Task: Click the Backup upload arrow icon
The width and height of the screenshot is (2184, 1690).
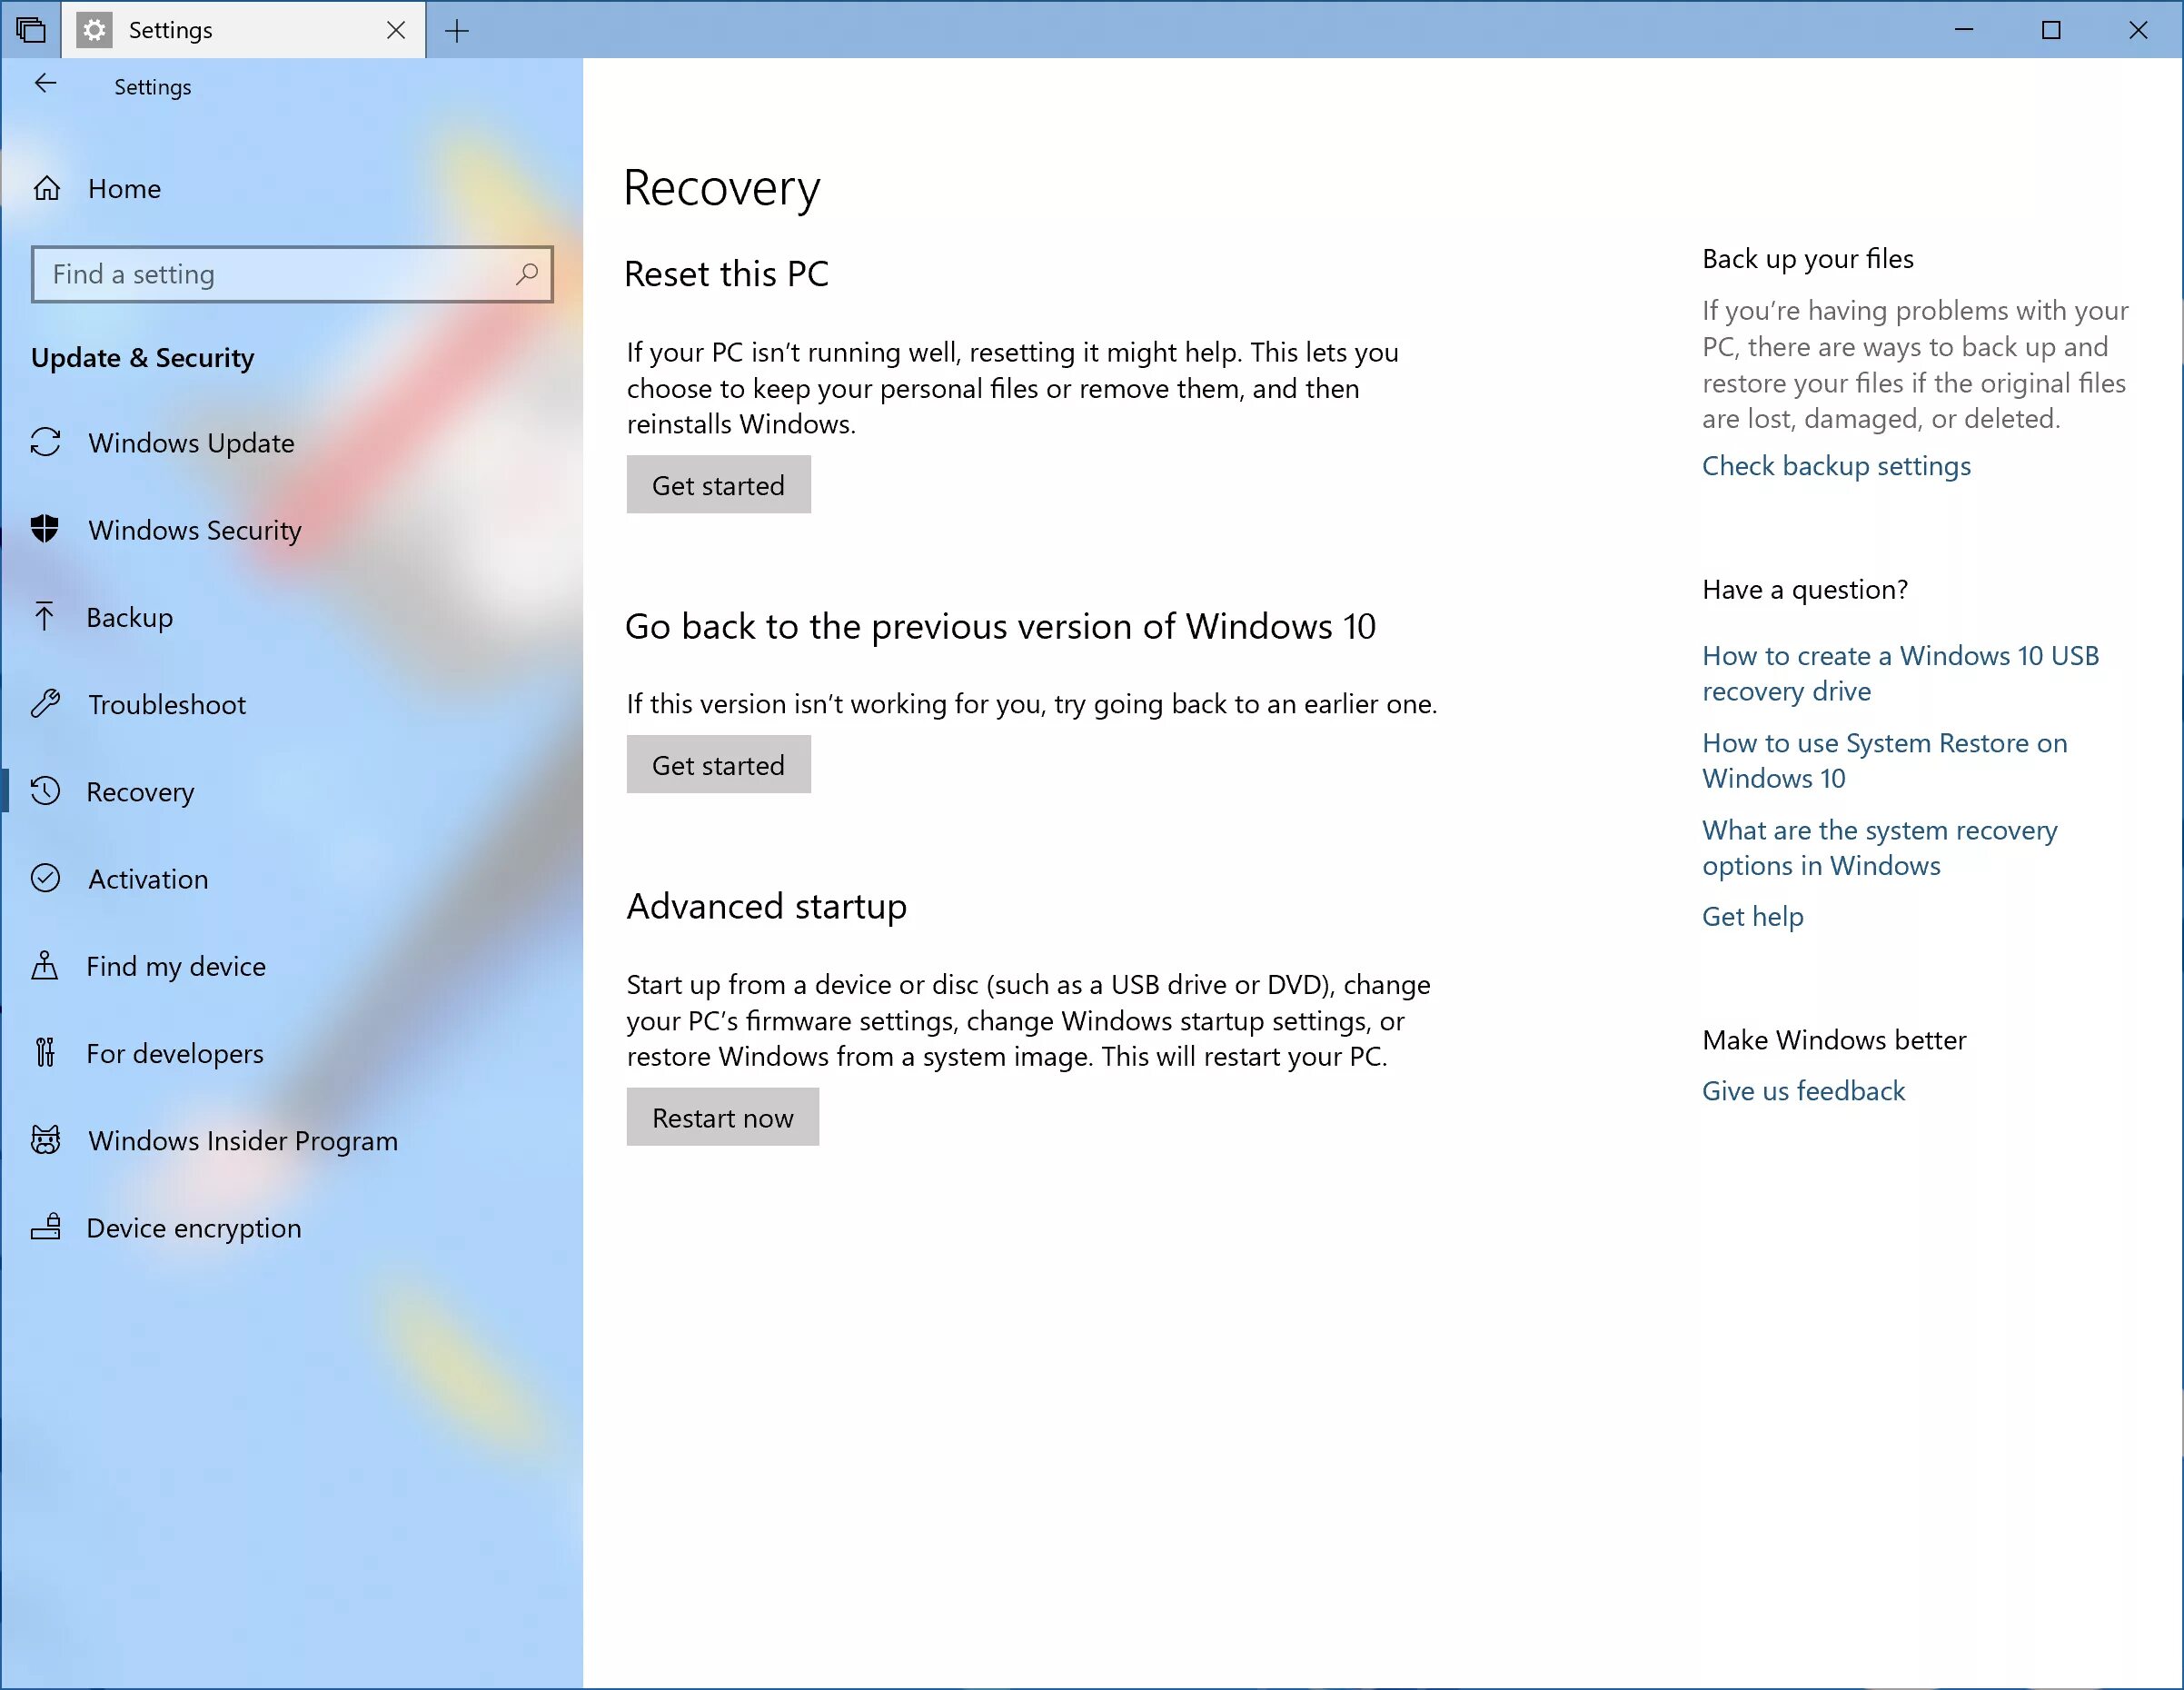Action: (x=48, y=615)
